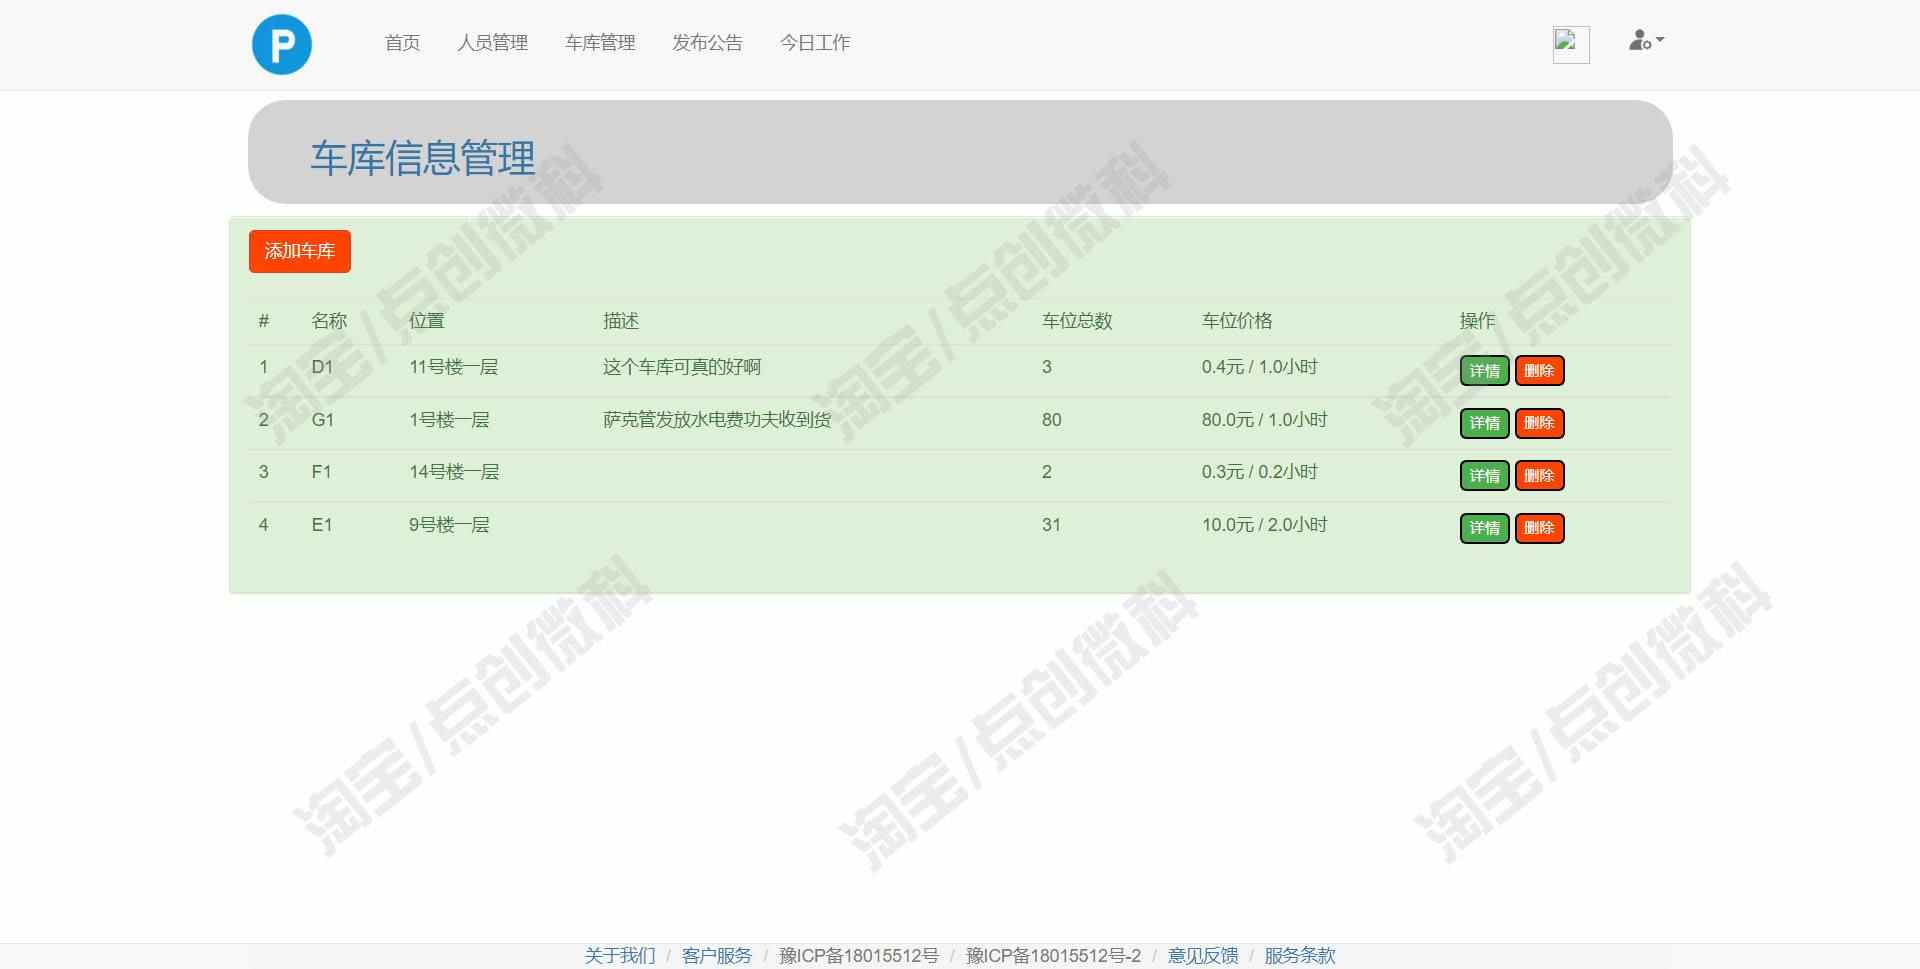View 详情 for garage G1
Image resolution: width=1920 pixels, height=969 pixels.
tap(1485, 423)
